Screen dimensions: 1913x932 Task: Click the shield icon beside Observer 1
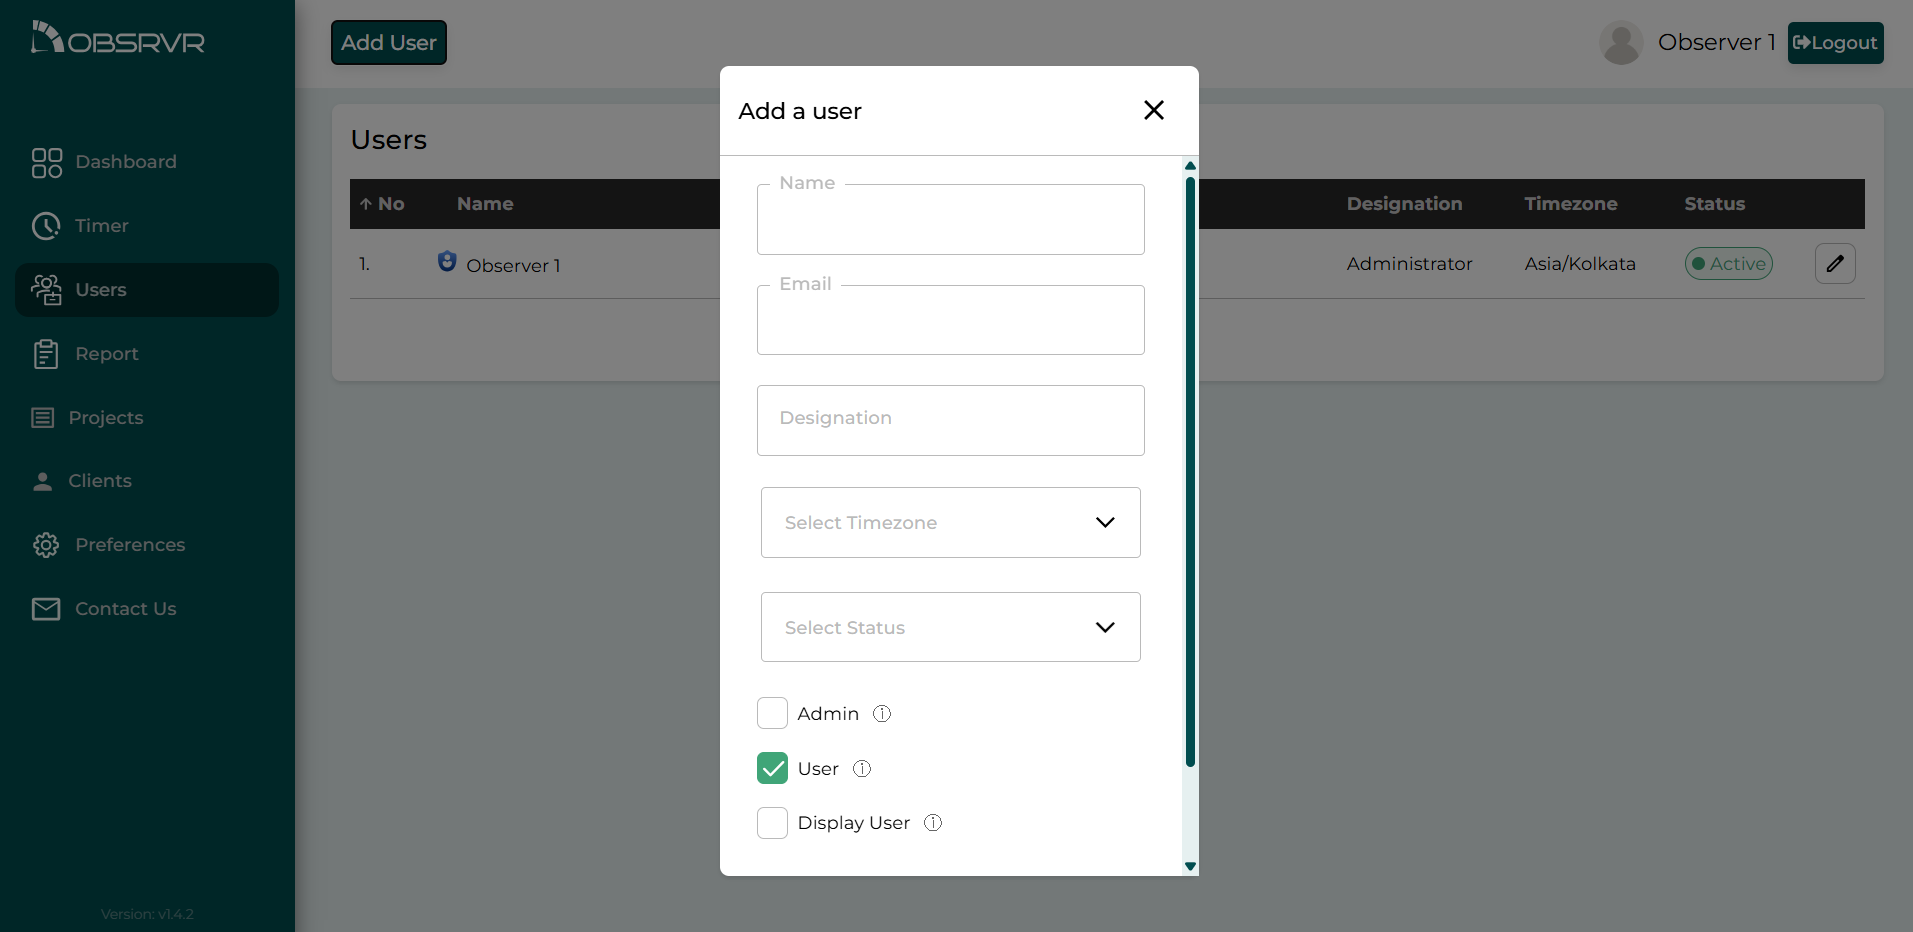pyautogui.click(x=447, y=262)
